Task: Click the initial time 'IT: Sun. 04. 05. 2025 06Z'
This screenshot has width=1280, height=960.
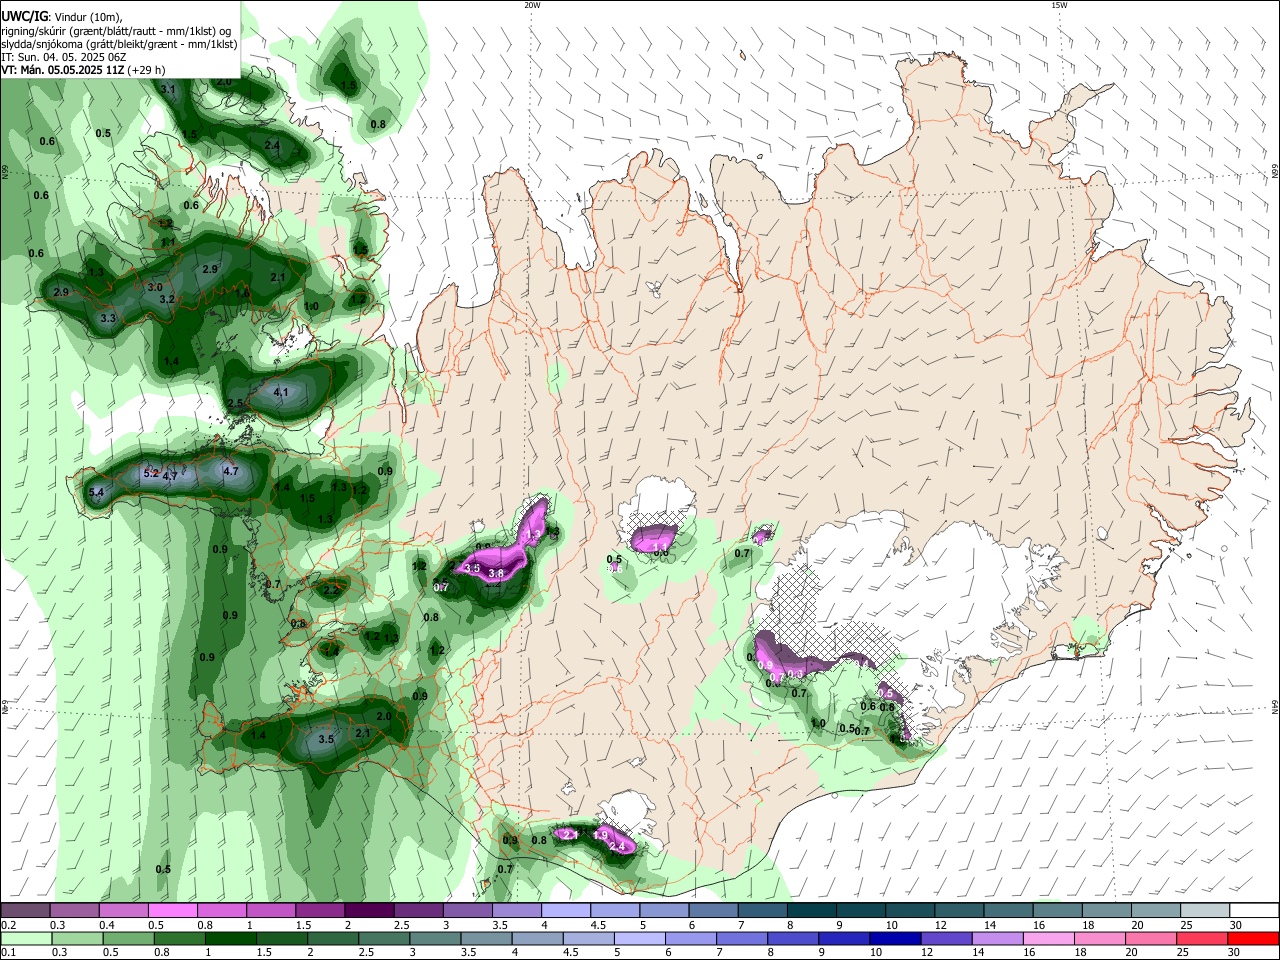Action: [x=64, y=57]
